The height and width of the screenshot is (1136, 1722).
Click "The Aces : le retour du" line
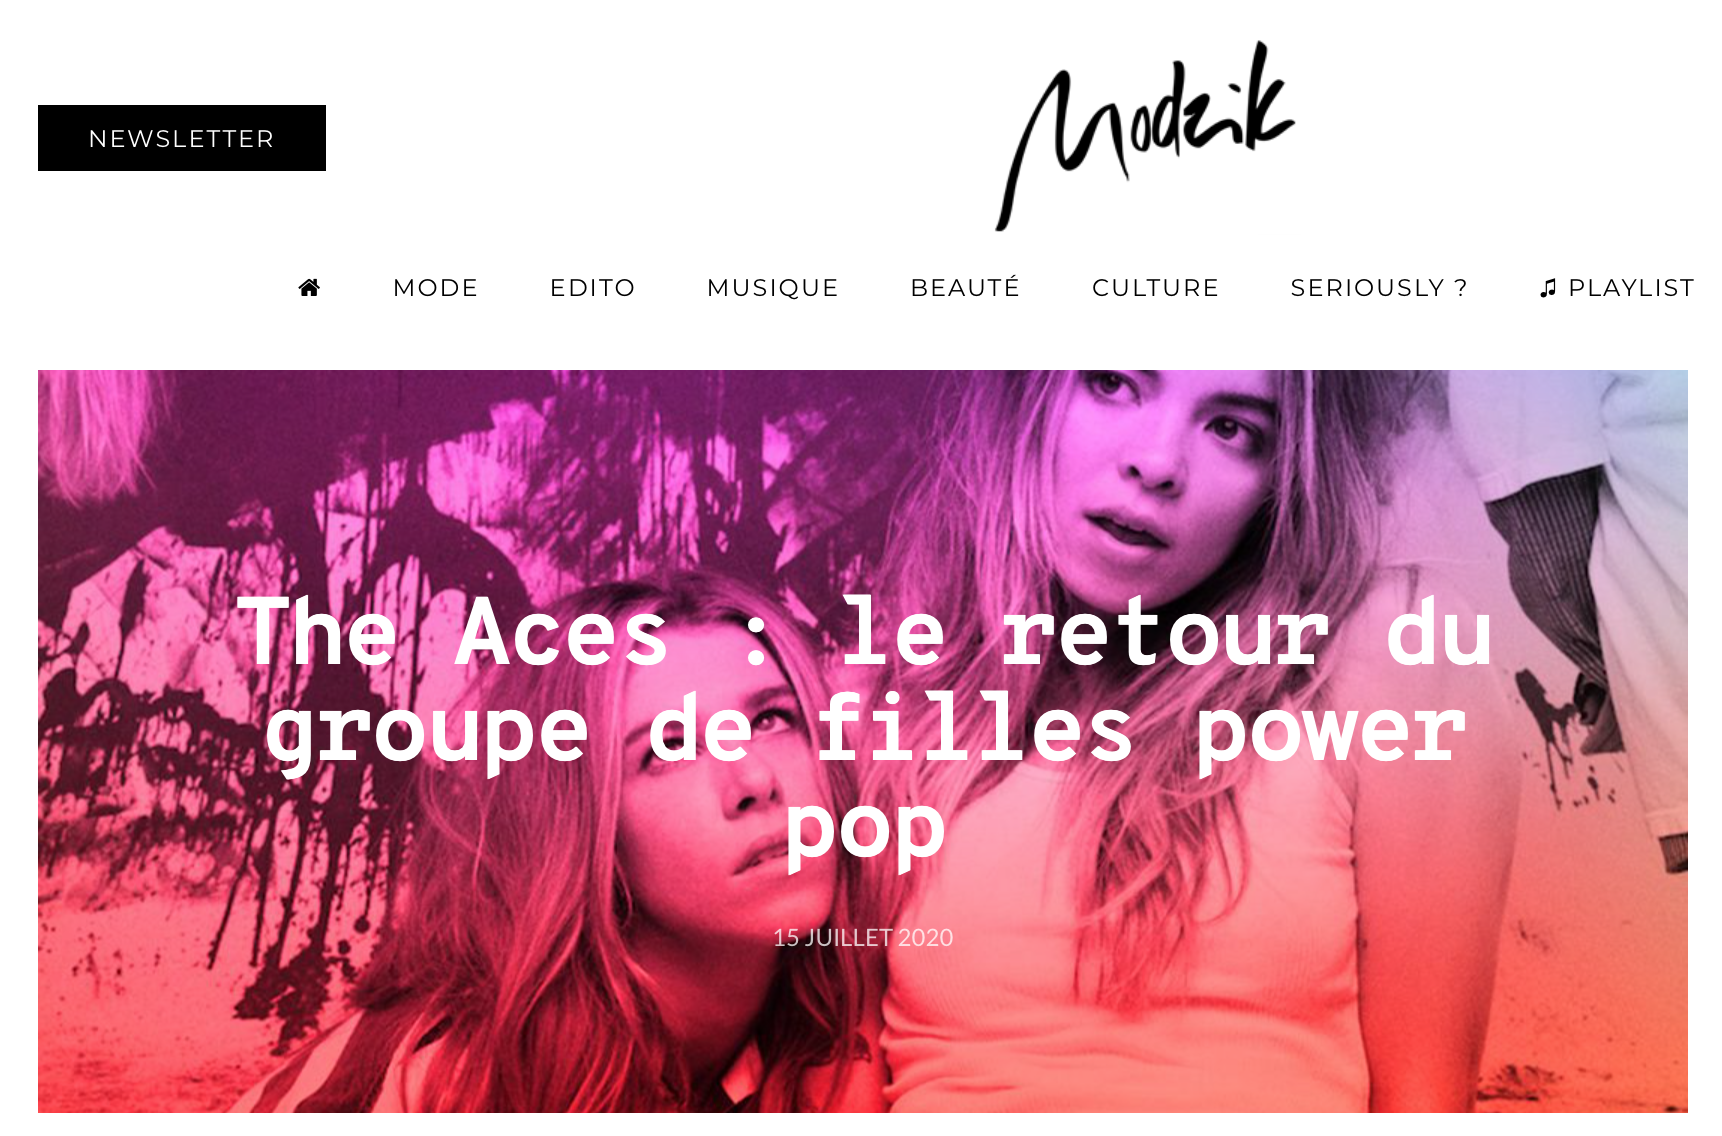(x=865, y=632)
